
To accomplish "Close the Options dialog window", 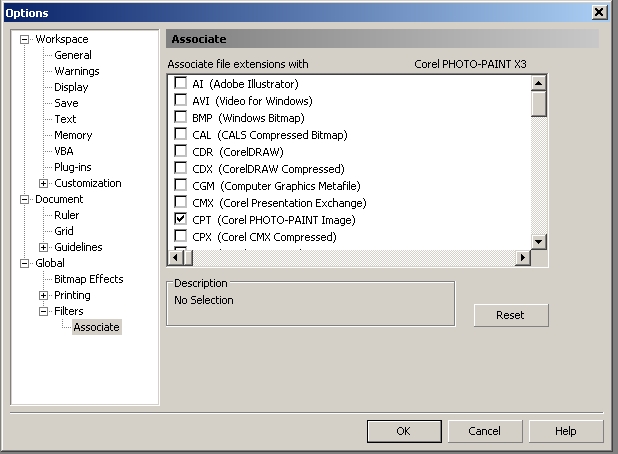I will coord(599,12).
